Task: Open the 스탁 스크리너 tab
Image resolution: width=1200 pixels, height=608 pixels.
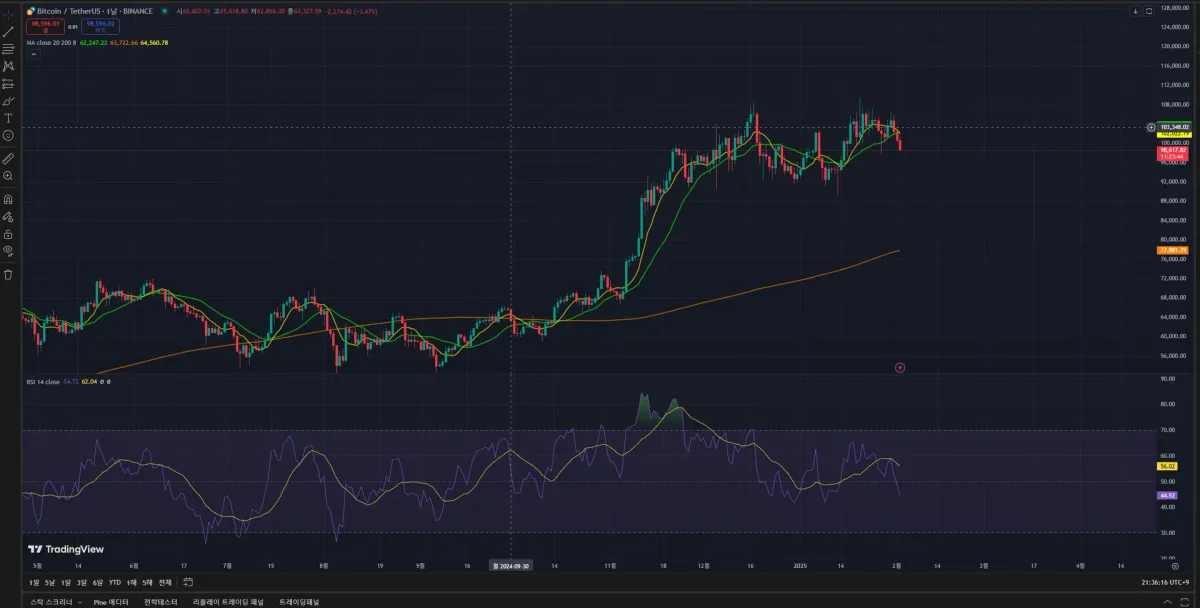Action: point(51,602)
